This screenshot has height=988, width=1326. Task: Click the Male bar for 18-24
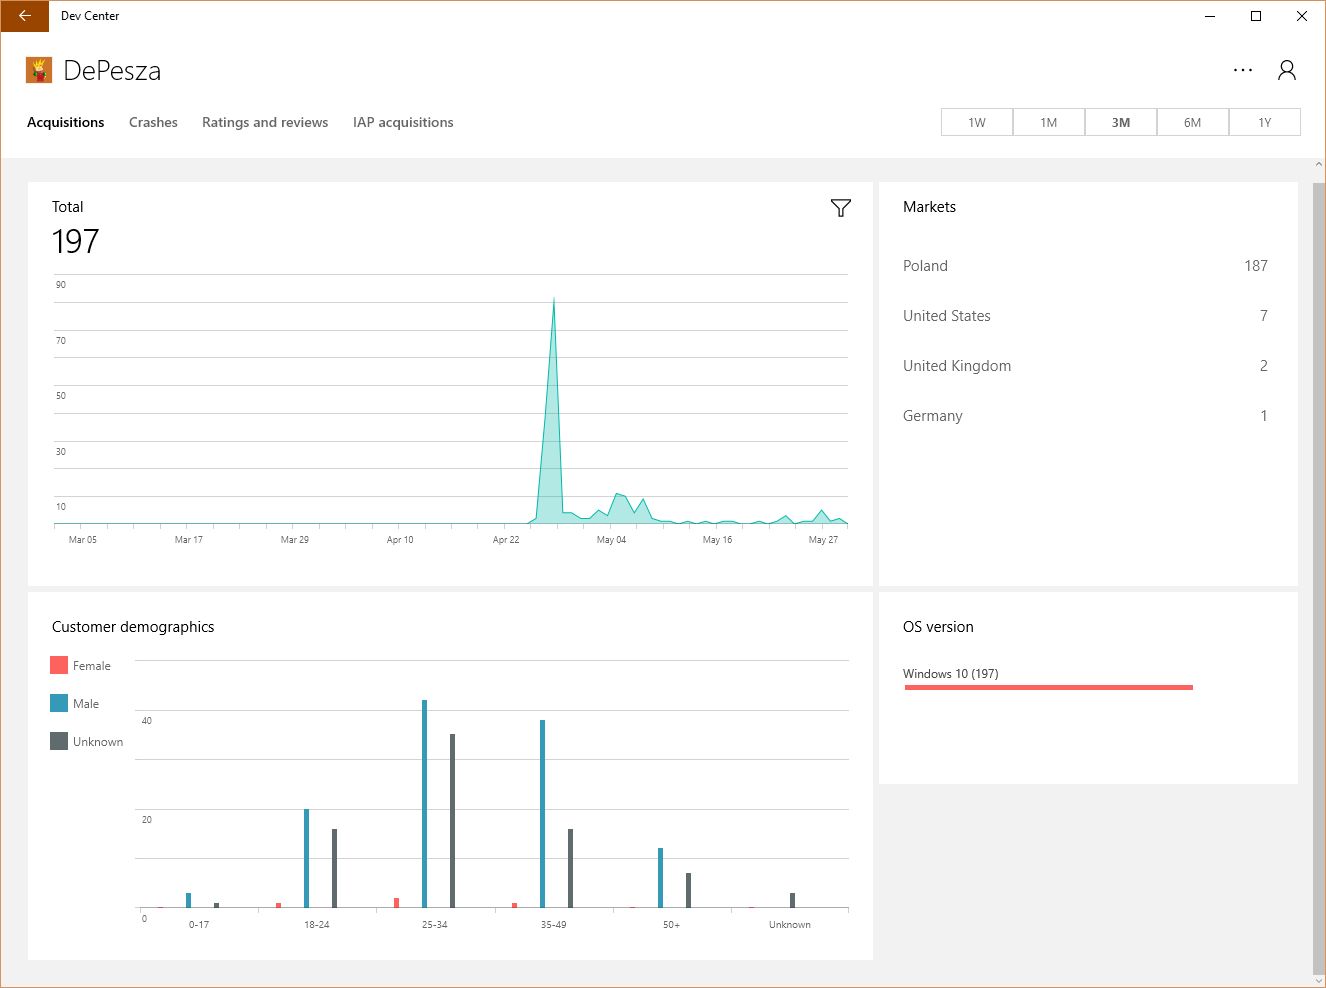click(307, 858)
